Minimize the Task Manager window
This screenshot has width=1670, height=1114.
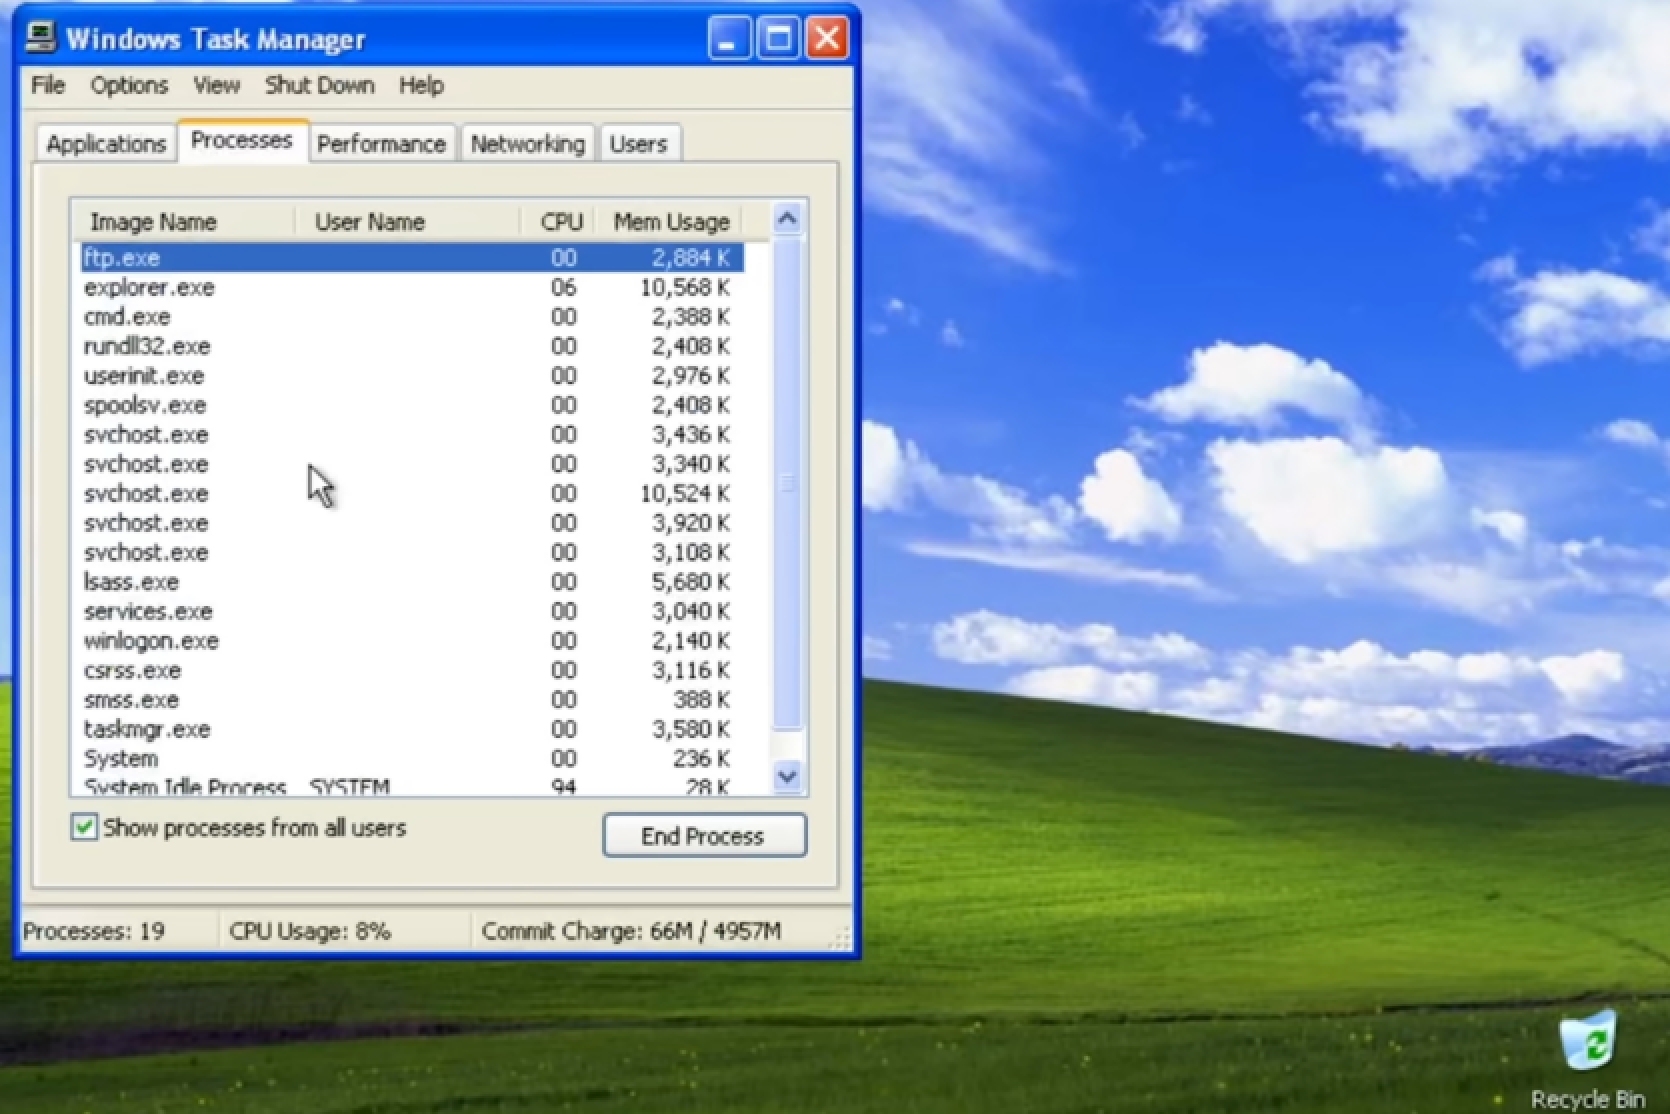coord(728,39)
